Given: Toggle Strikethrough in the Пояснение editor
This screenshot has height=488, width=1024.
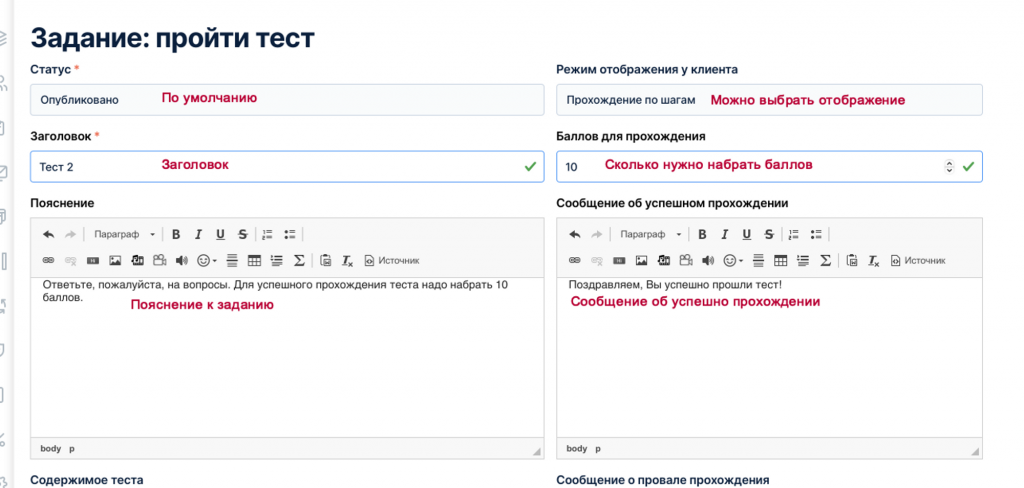Looking at the screenshot, I should [x=242, y=235].
